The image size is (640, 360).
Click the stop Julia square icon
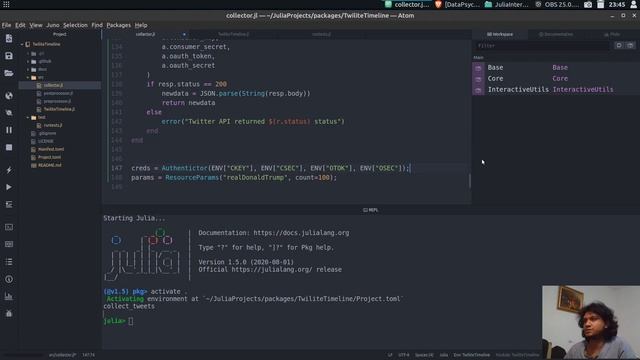(x=9, y=147)
